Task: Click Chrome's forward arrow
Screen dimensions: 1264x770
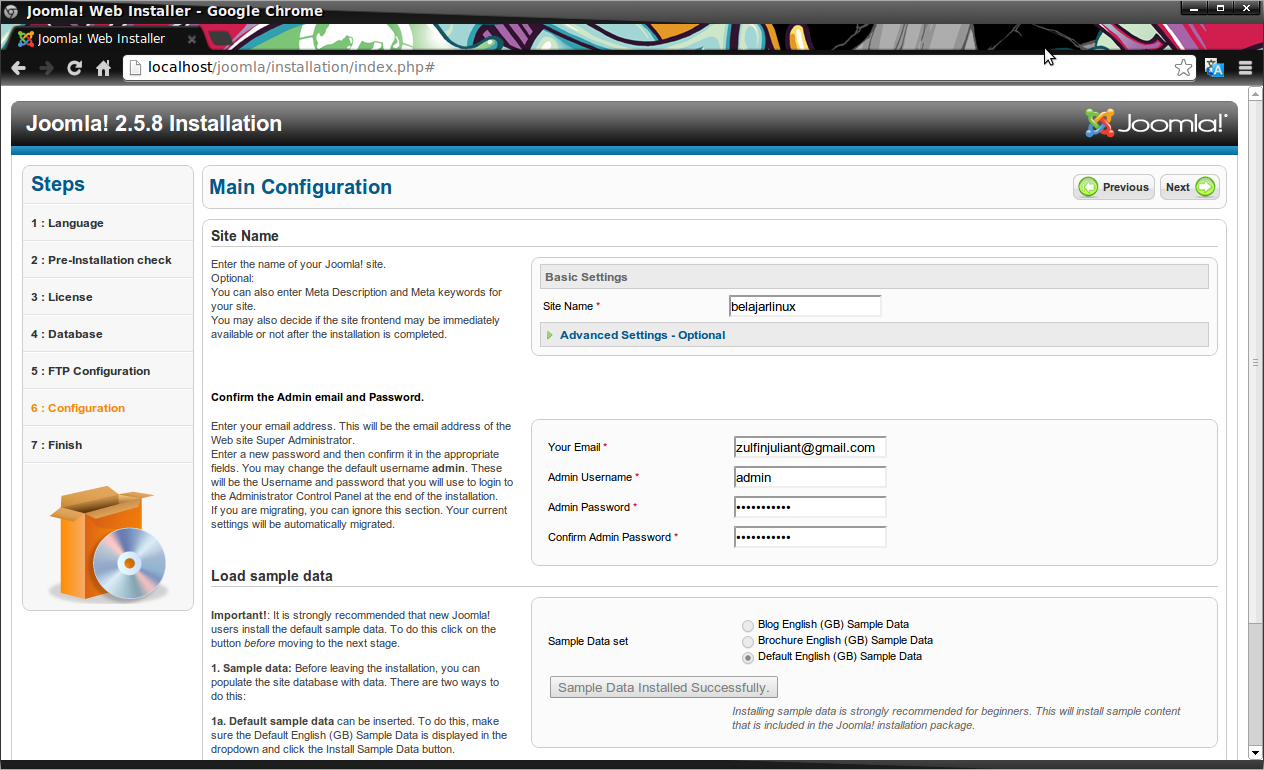Action: (x=46, y=68)
